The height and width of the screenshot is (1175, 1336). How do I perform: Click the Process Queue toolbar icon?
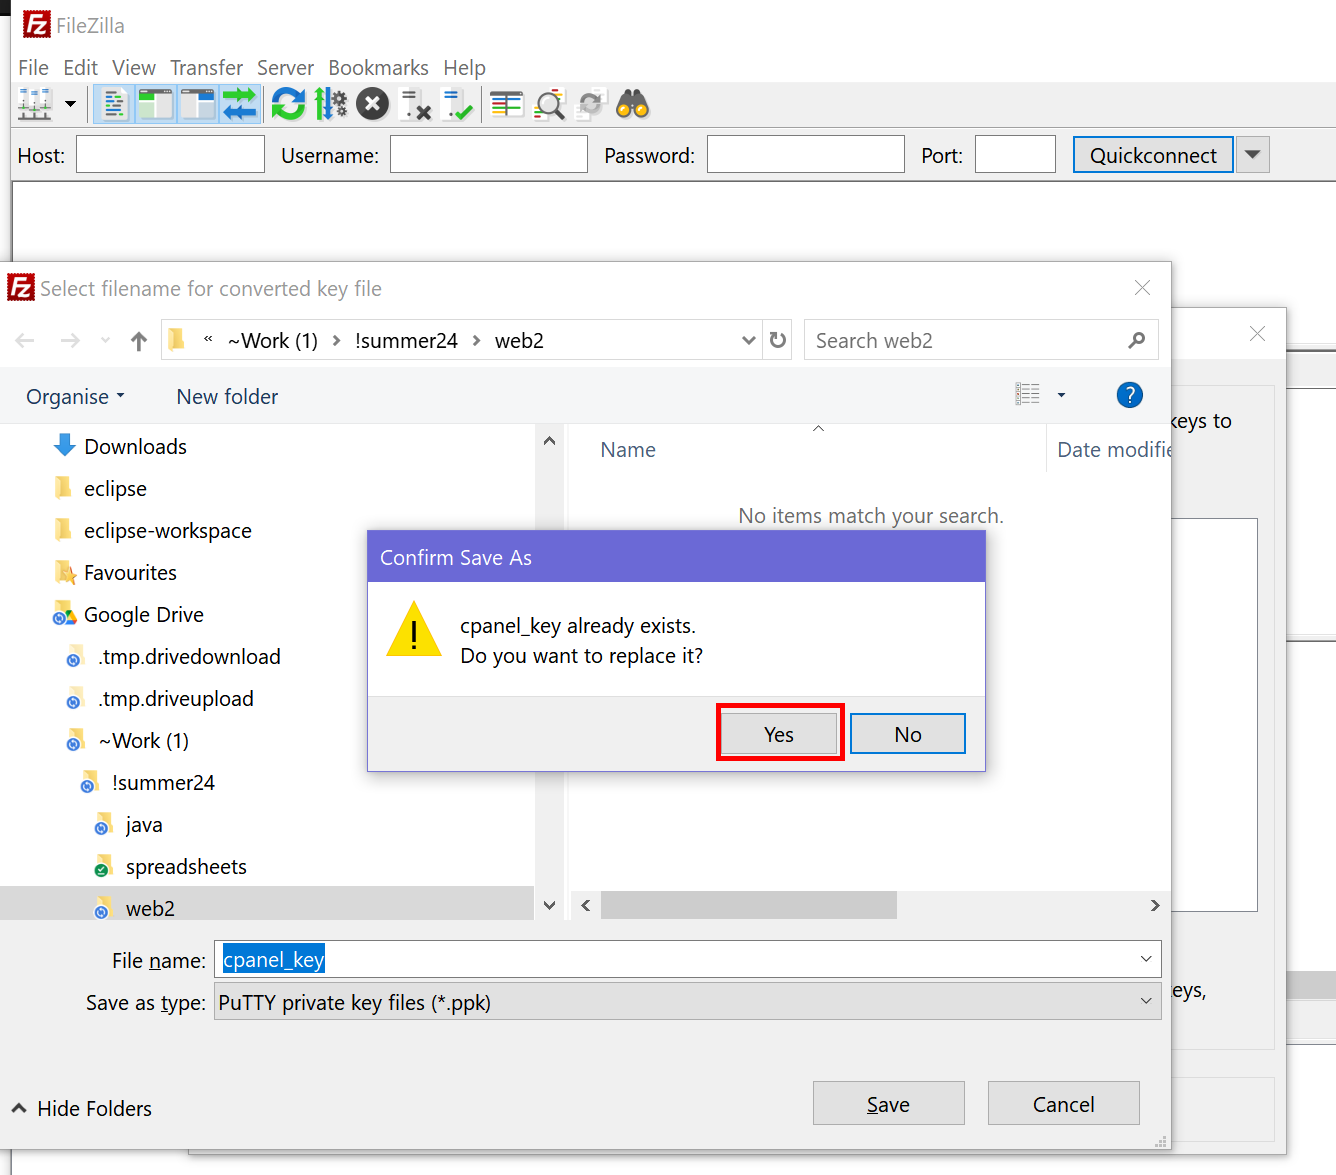point(331,104)
